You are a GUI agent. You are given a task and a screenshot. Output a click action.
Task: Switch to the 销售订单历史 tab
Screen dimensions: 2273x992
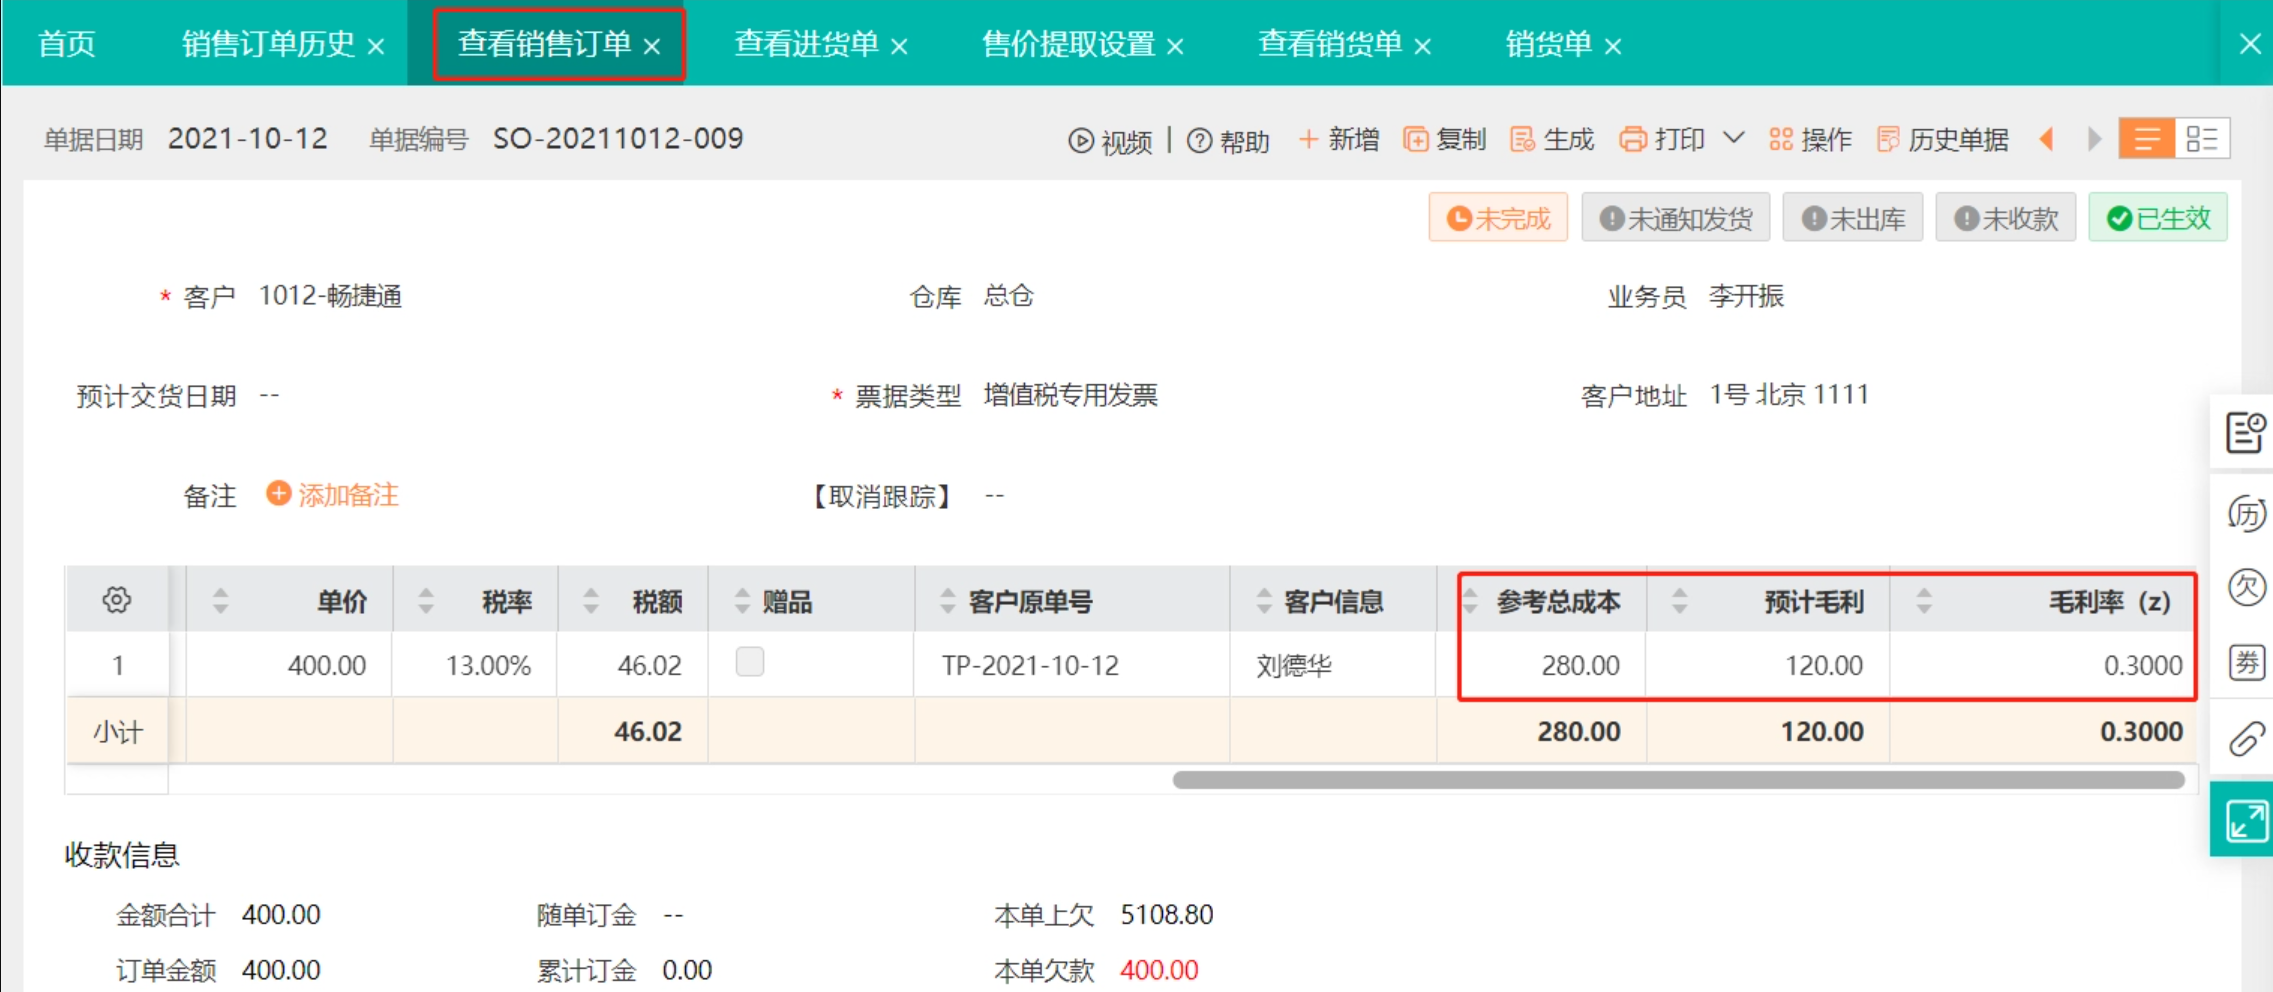268,44
